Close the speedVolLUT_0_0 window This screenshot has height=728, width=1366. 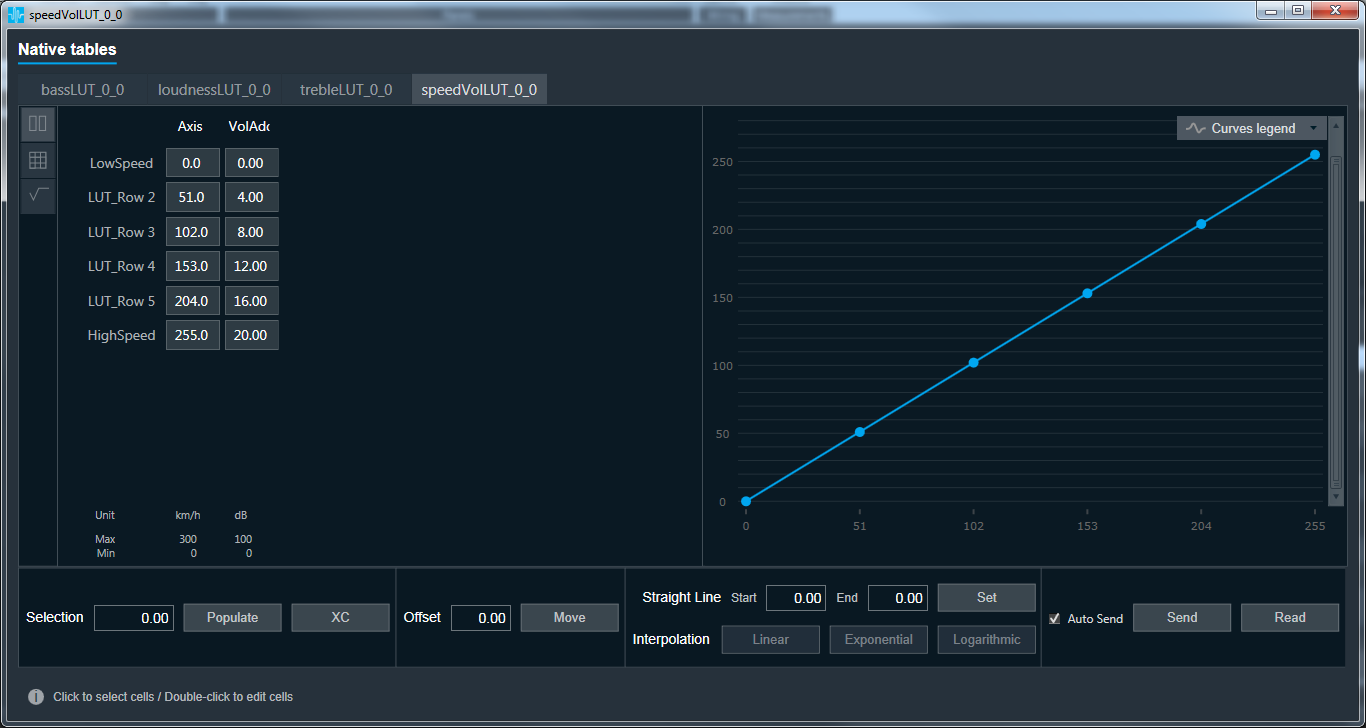point(1335,10)
